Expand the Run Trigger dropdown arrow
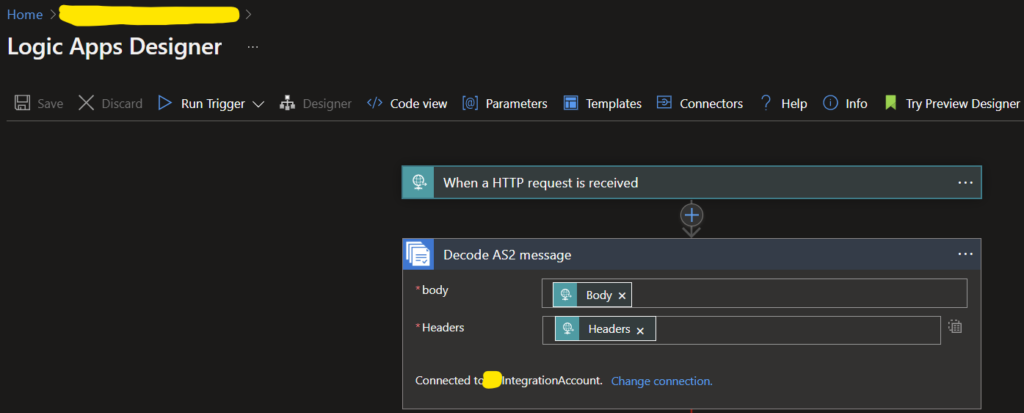1024x413 pixels. [x=258, y=104]
